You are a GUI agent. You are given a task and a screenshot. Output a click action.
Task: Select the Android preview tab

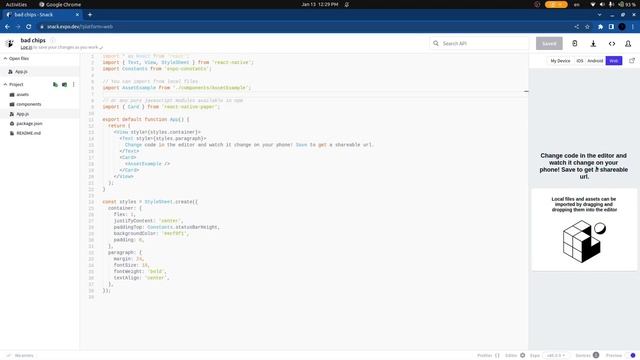pos(595,61)
